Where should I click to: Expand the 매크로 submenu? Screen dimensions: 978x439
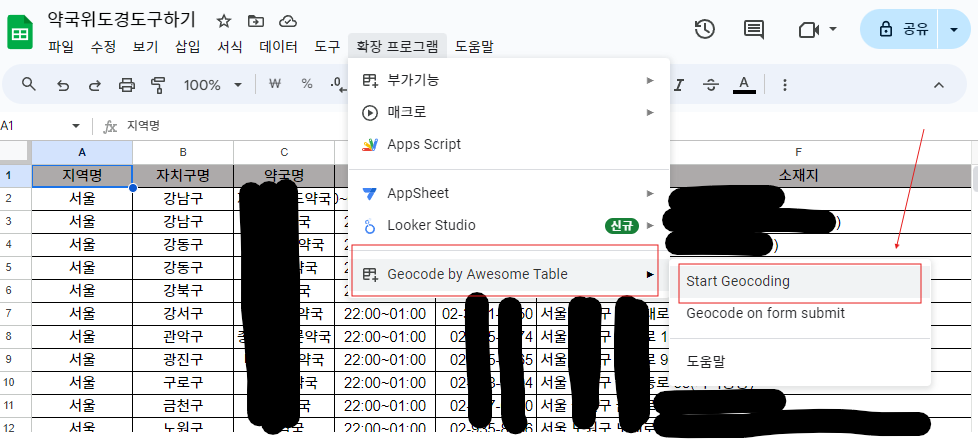coord(509,112)
